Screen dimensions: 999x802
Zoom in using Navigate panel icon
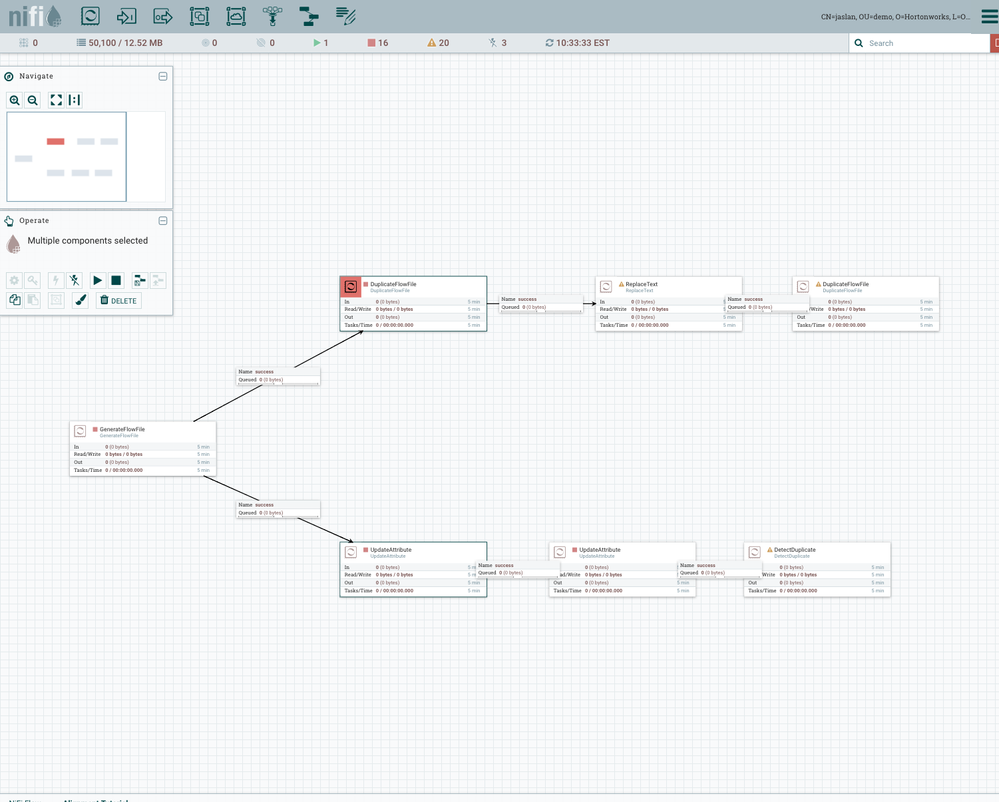15,100
